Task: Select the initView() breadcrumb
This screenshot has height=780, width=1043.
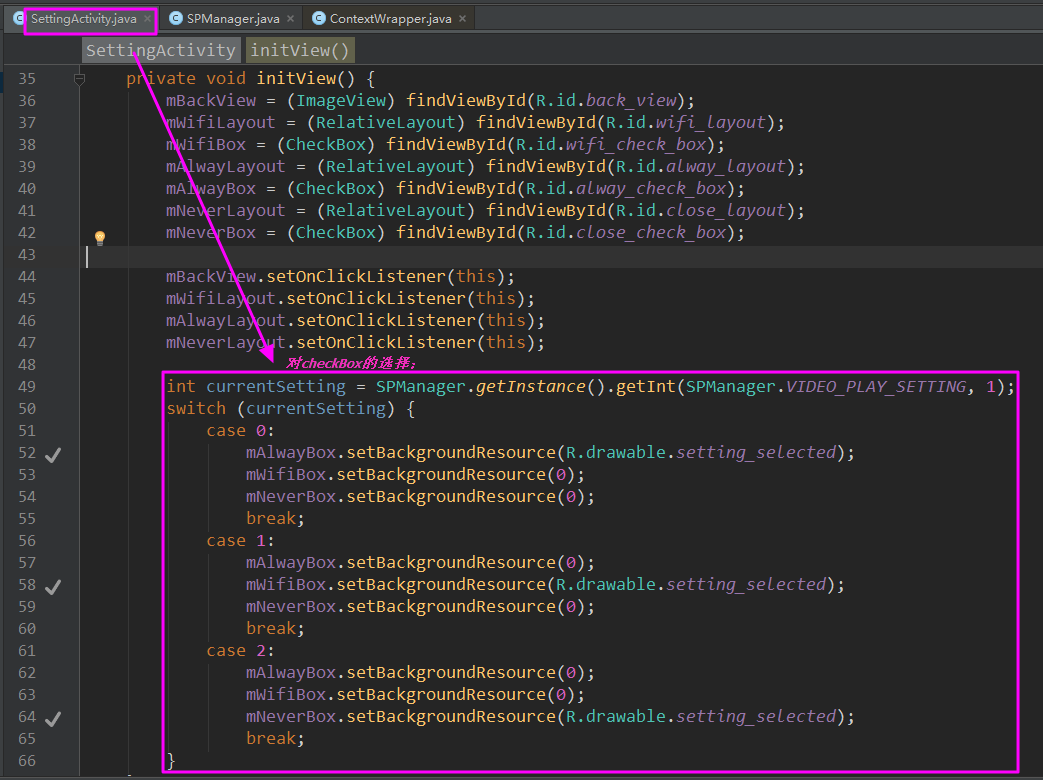Action: 300,50
